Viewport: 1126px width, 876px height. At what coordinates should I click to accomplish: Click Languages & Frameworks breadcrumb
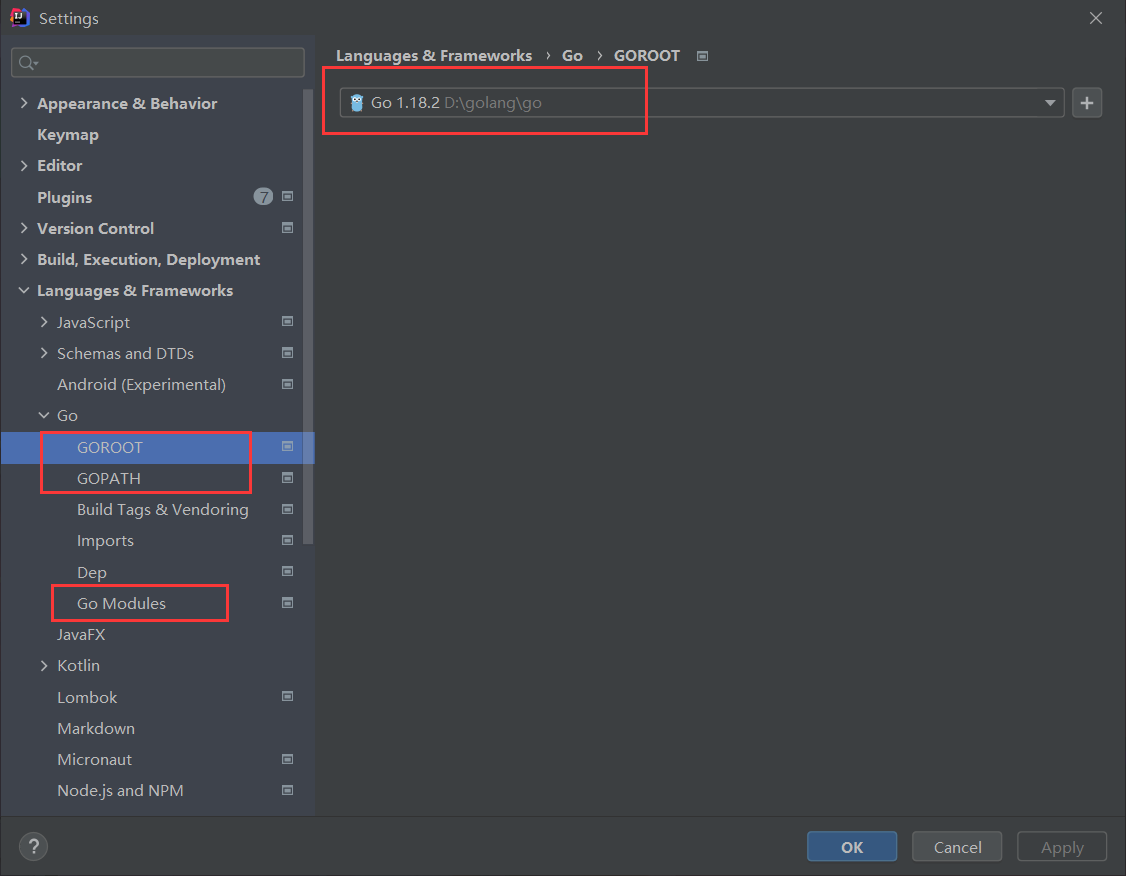434,56
